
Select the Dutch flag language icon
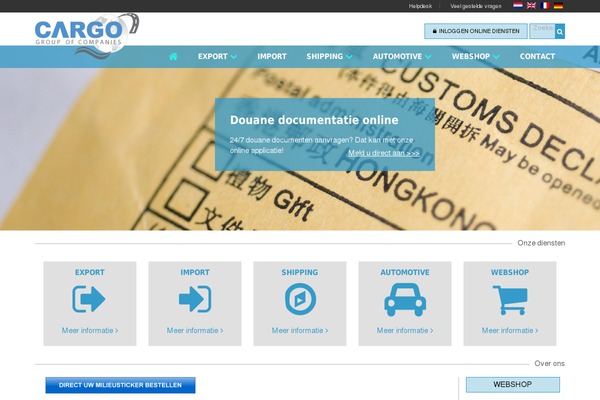[518, 5]
